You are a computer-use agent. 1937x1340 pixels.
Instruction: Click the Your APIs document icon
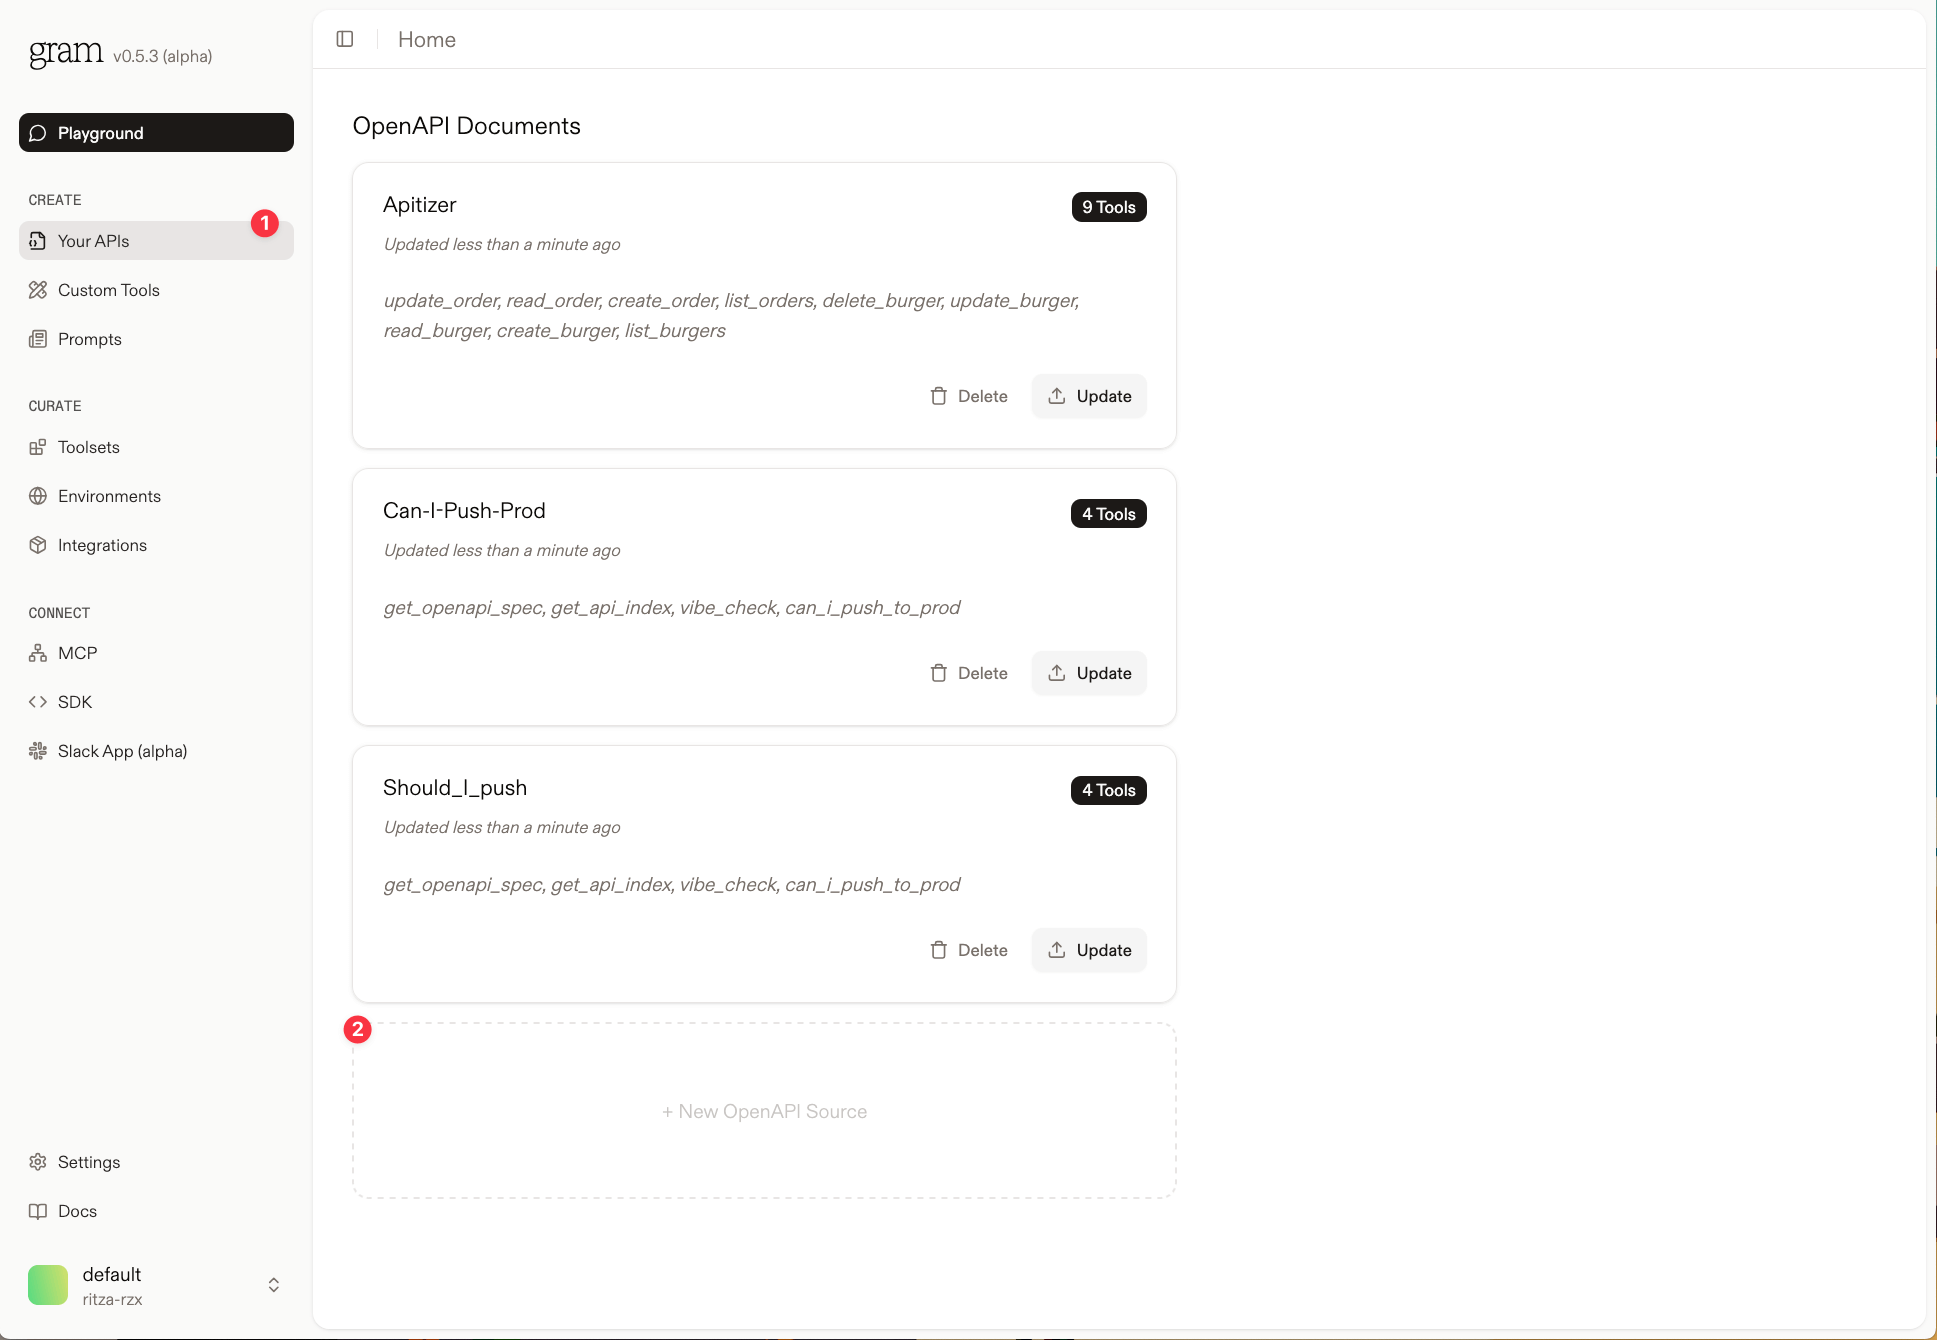[38, 241]
